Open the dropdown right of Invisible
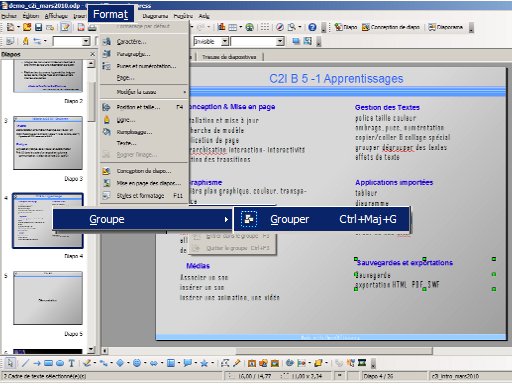 point(280,41)
